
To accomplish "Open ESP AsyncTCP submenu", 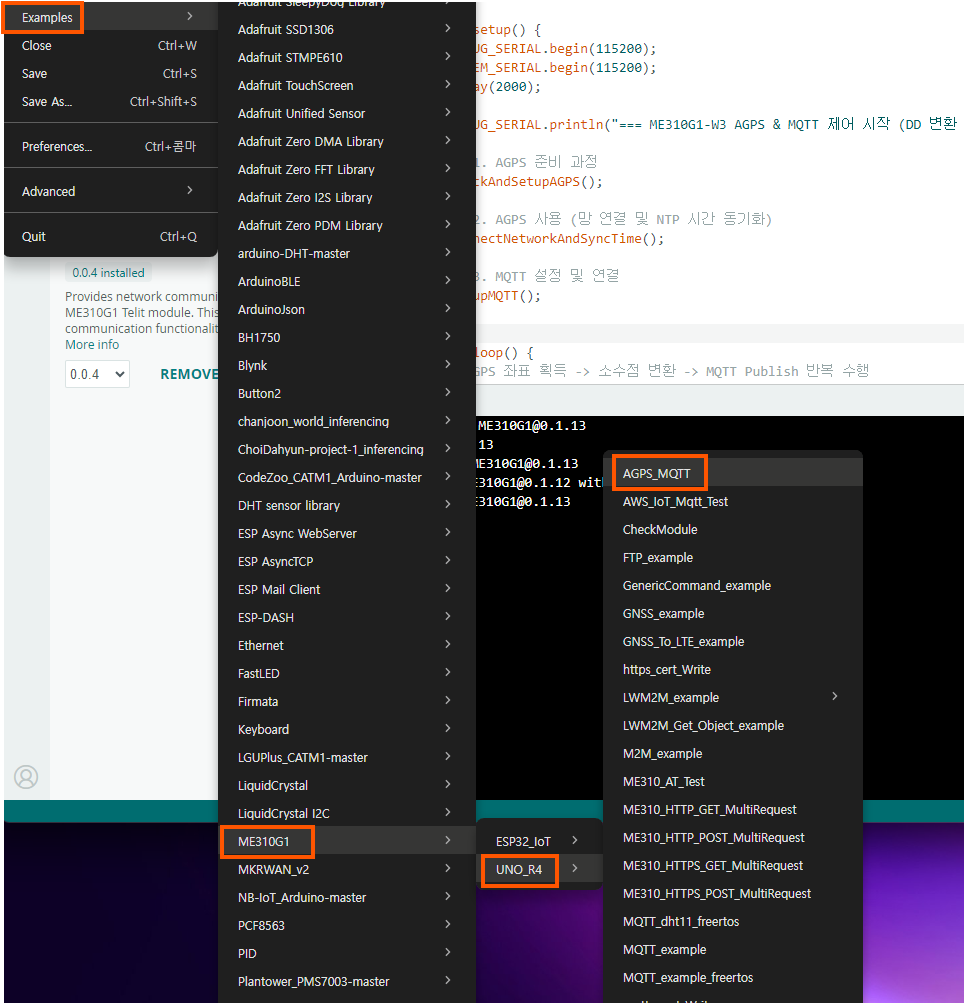I will 347,562.
